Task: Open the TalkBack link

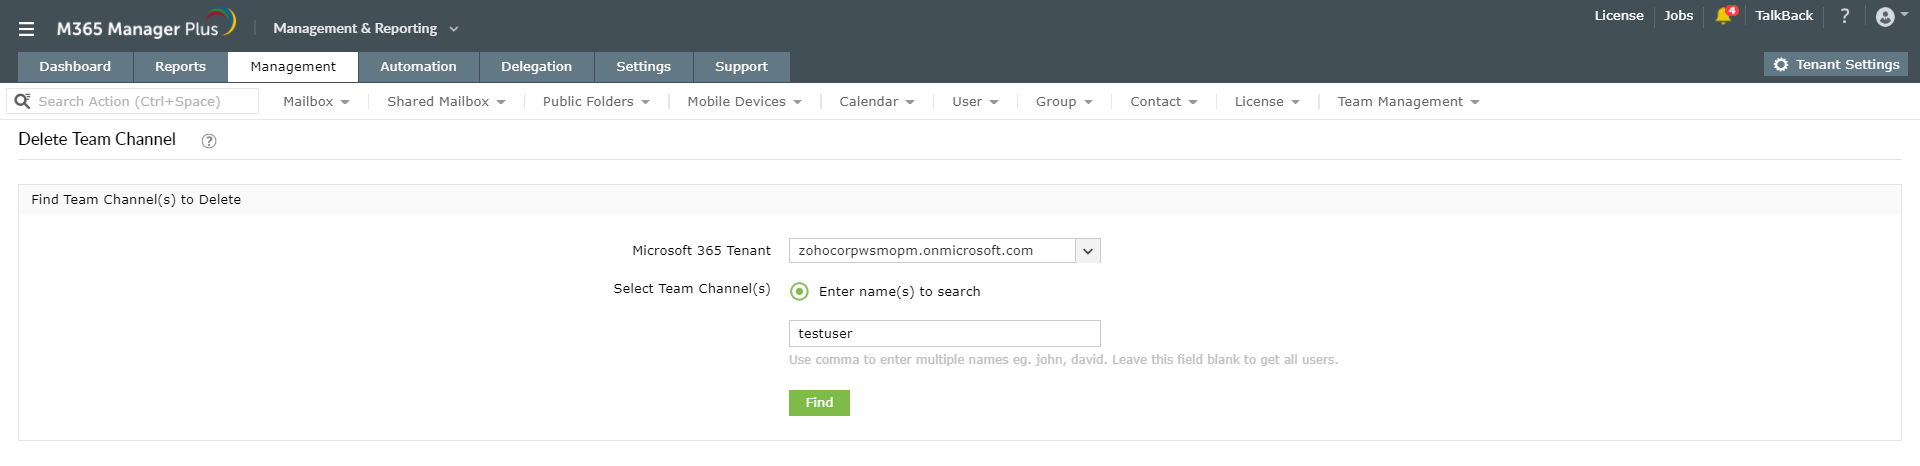Action: 1783,16
